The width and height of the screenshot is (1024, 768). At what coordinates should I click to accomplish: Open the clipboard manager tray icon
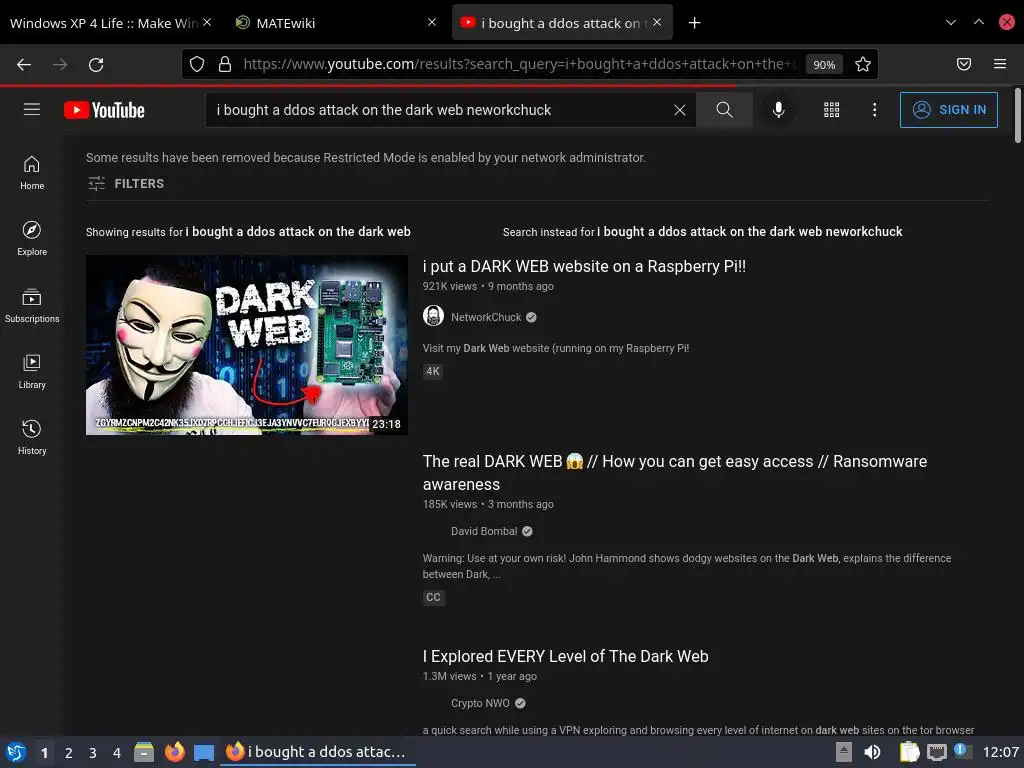coord(909,752)
